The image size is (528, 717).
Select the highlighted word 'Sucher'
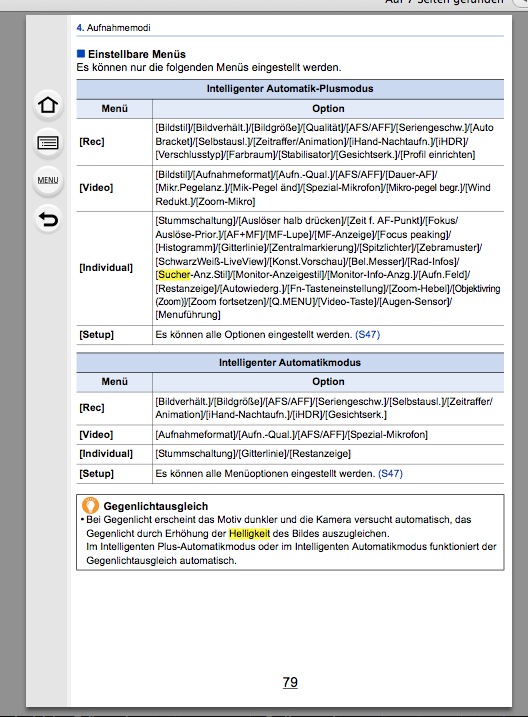click(x=174, y=274)
